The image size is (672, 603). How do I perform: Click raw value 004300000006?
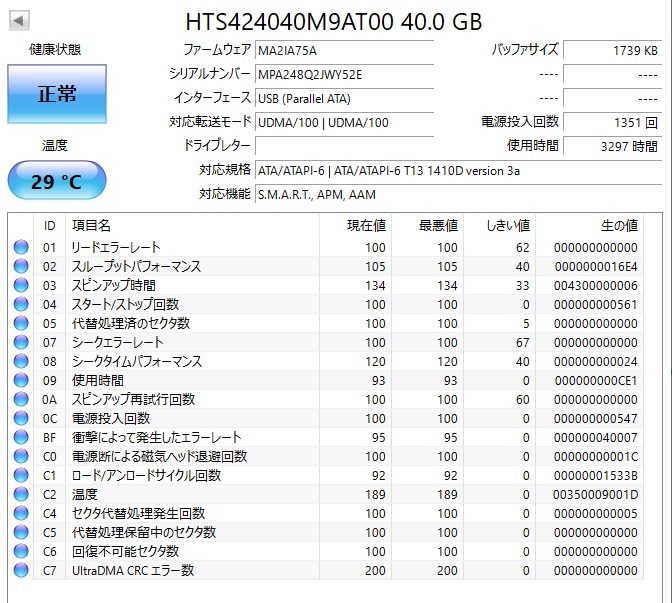pos(596,285)
